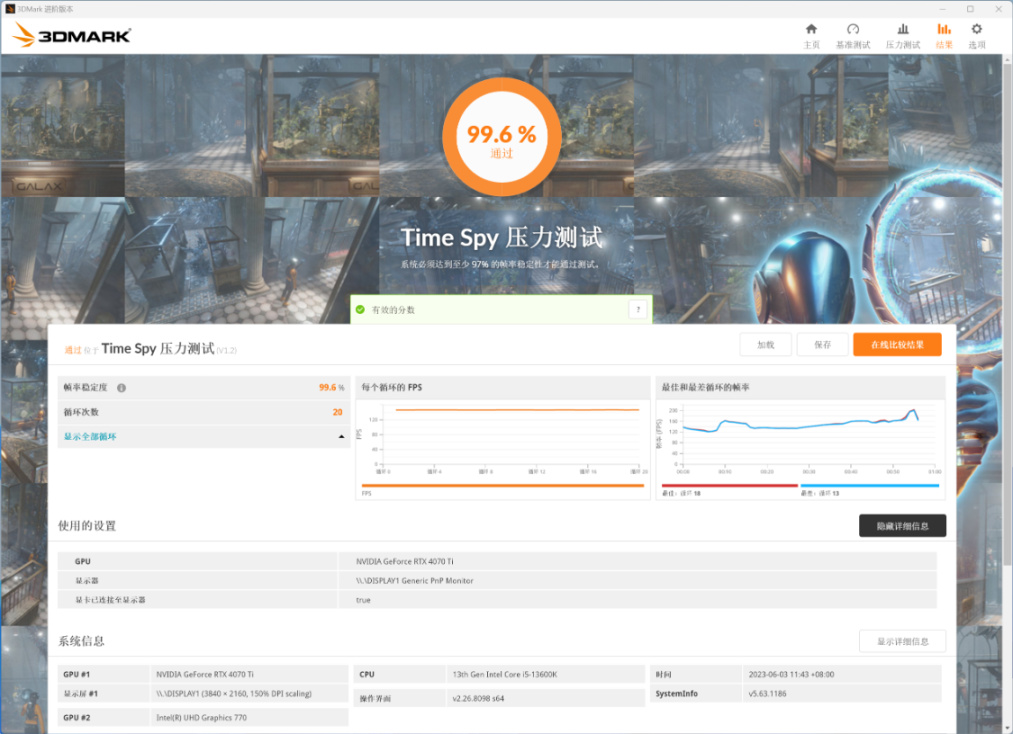This screenshot has width=1013, height=734.
Task: Click the 系统信息 section heading
Action: click(81, 641)
